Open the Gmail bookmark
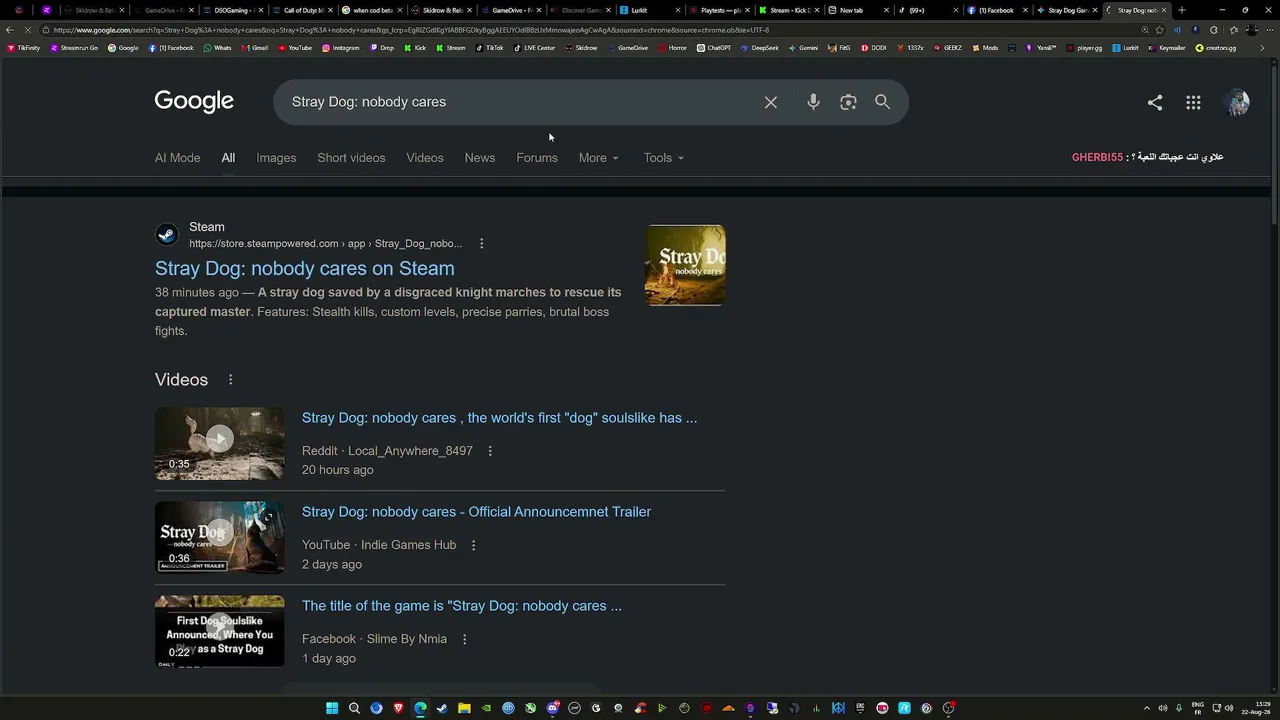The image size is (1280, 720). 254,48
